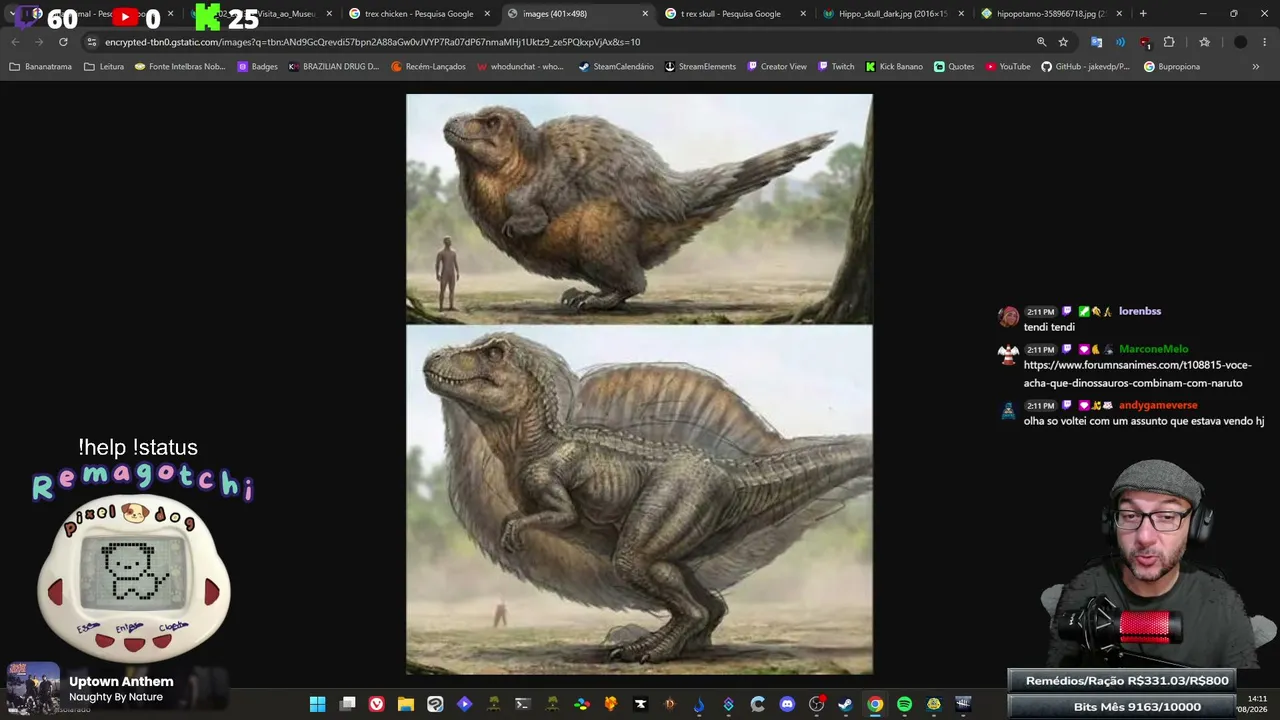Open the SteamCalendário bookmark
This screenshot has width=1280, height=720.
tap(616, 67)
